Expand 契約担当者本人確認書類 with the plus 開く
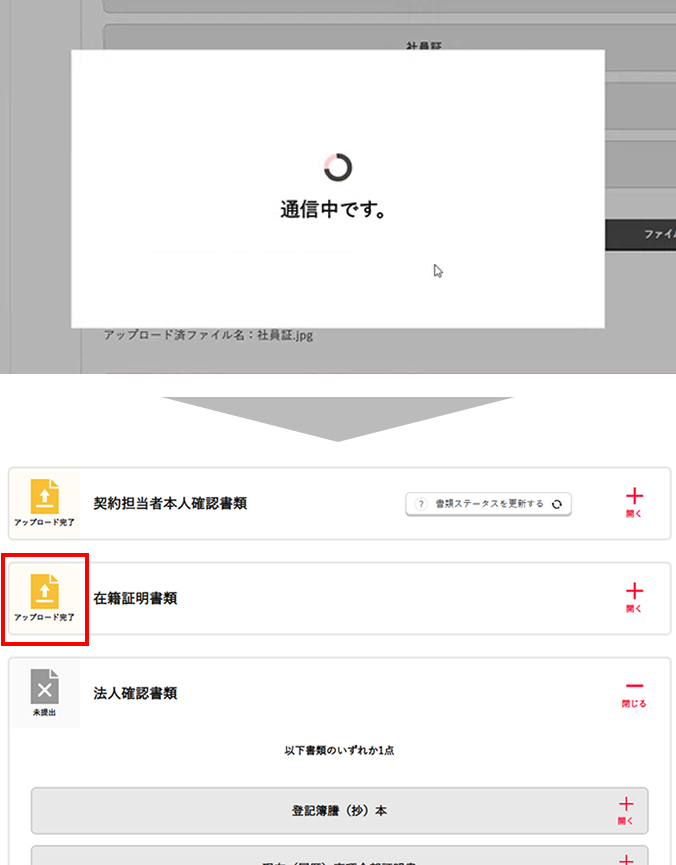The image size is (676, 865). click(x=634, y=500)
